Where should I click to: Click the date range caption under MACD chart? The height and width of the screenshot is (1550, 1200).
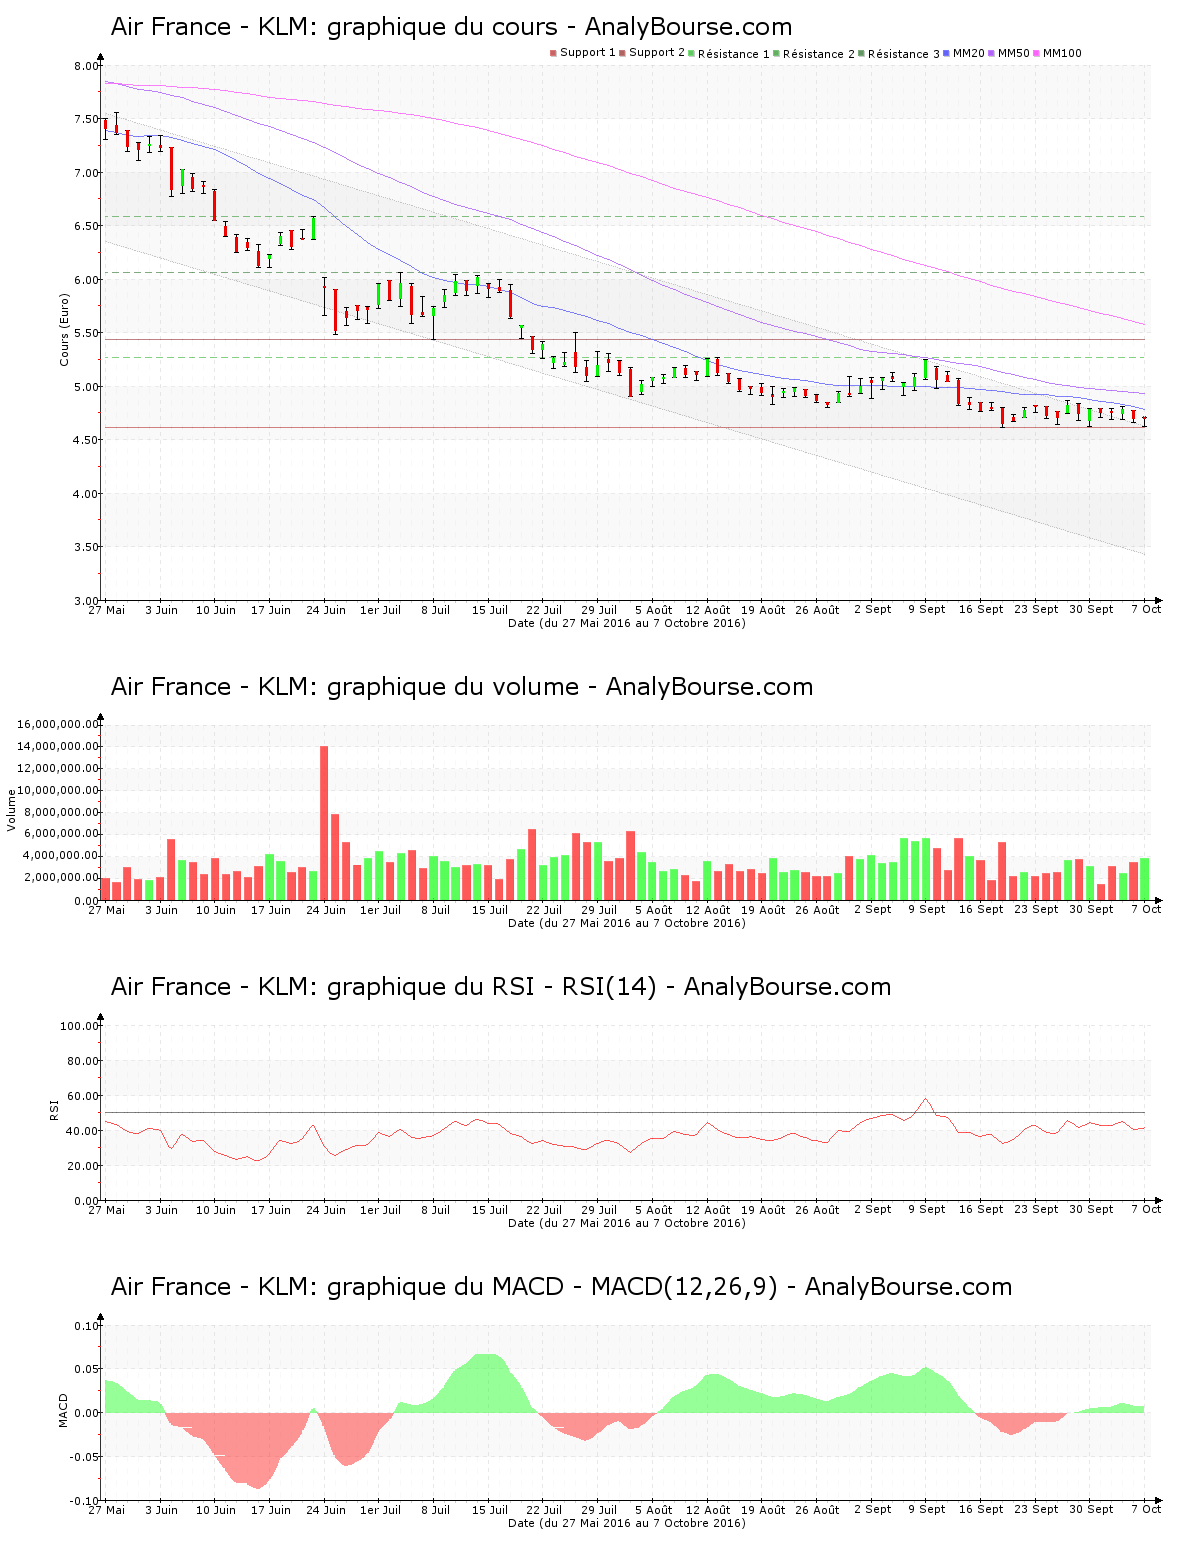(627, 1523)
